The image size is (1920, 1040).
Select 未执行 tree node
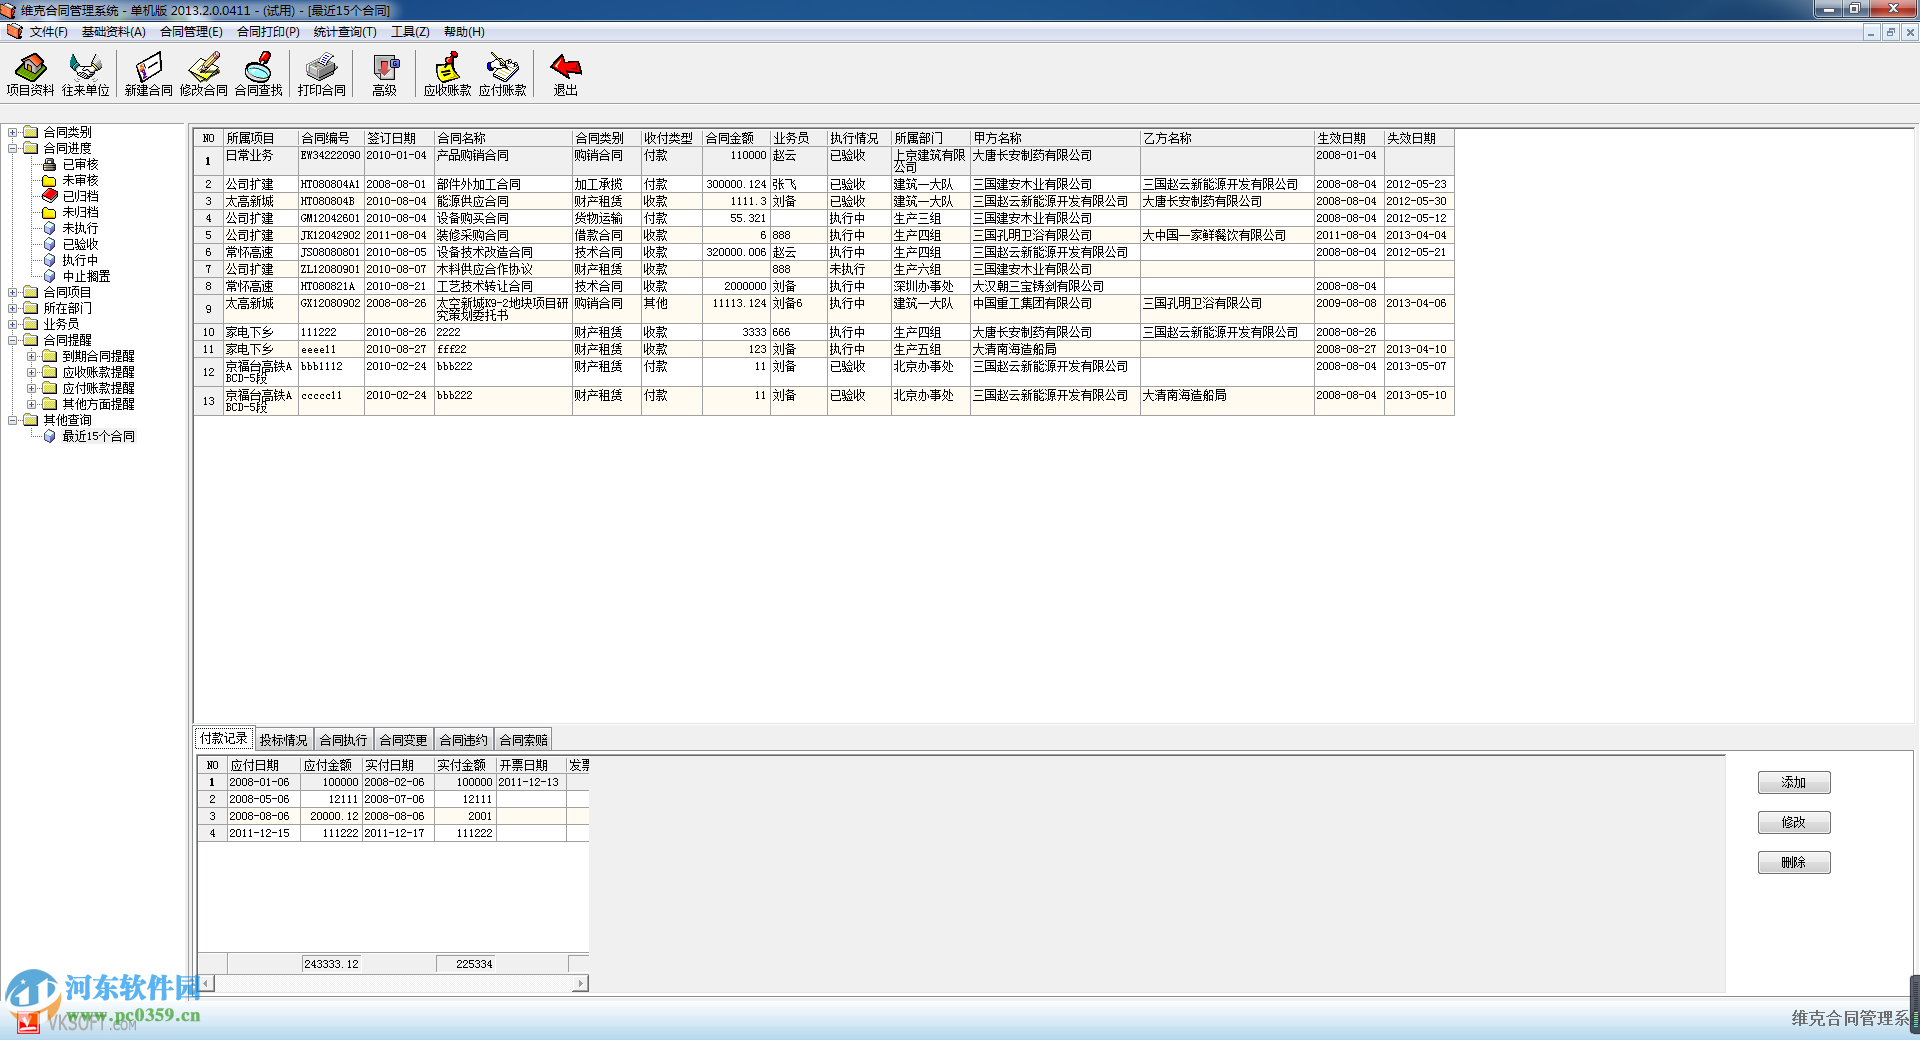80,228
